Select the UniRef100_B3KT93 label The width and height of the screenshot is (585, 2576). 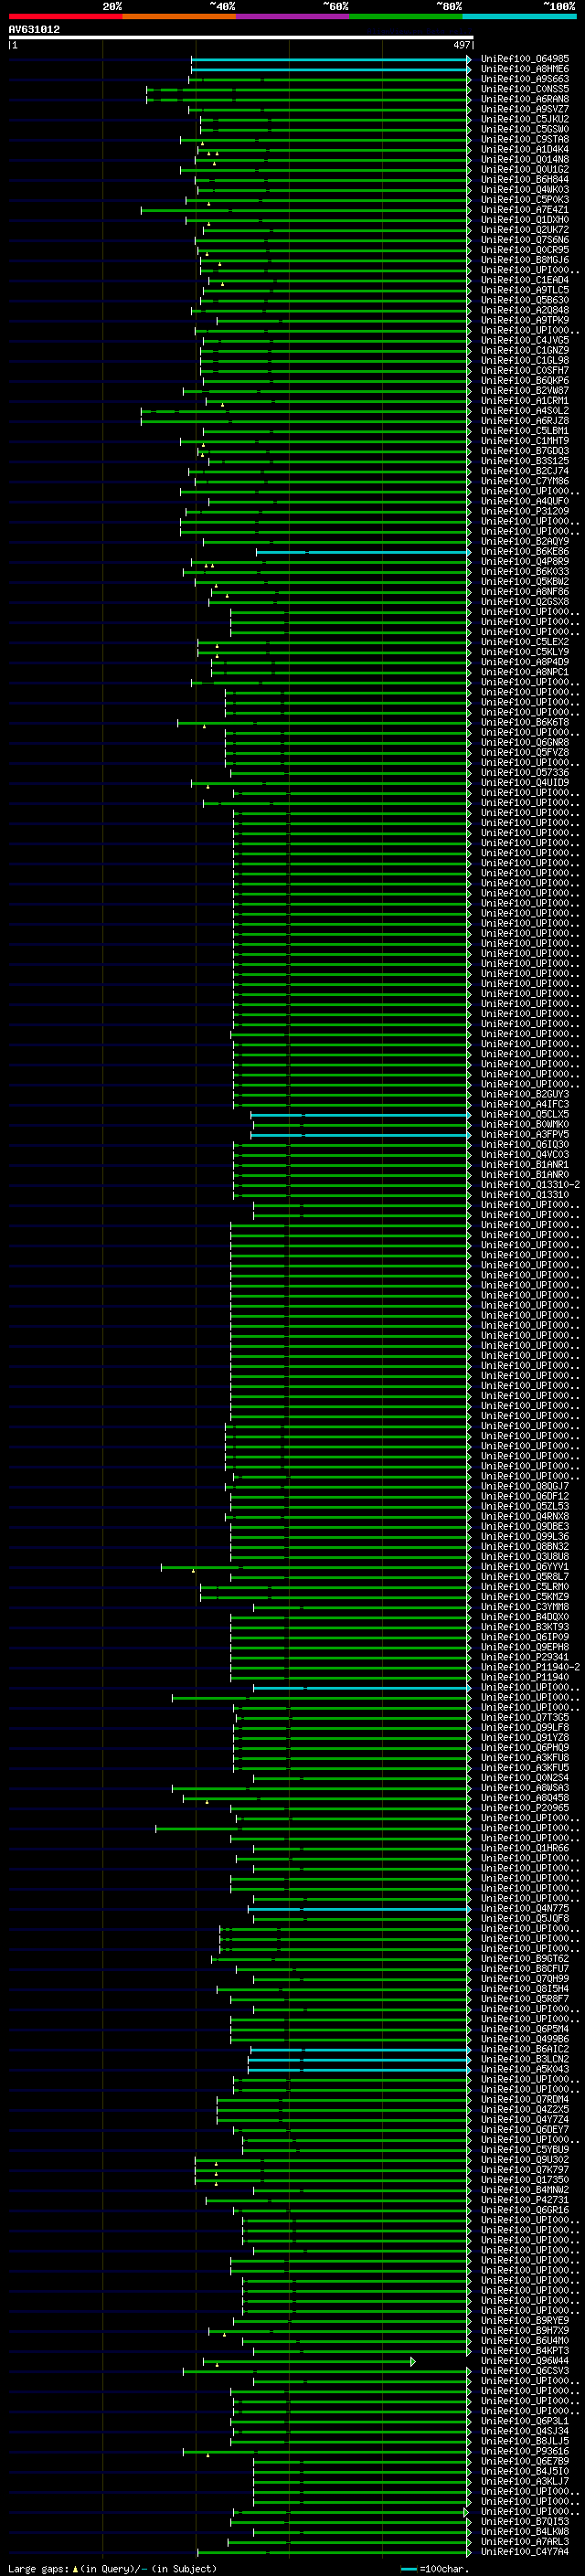point(525,1626)
